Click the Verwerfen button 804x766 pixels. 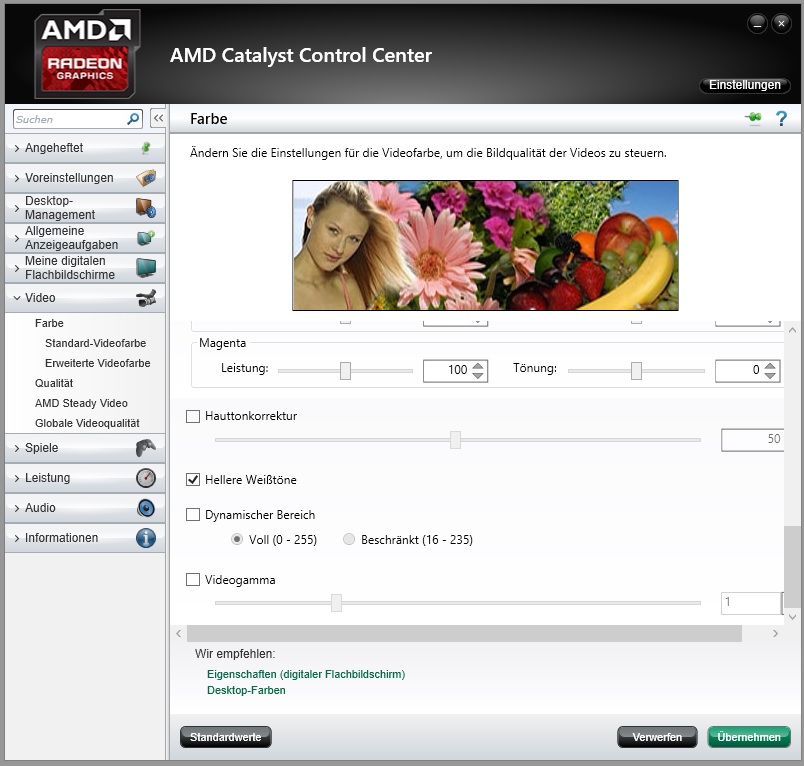(657, 737)
